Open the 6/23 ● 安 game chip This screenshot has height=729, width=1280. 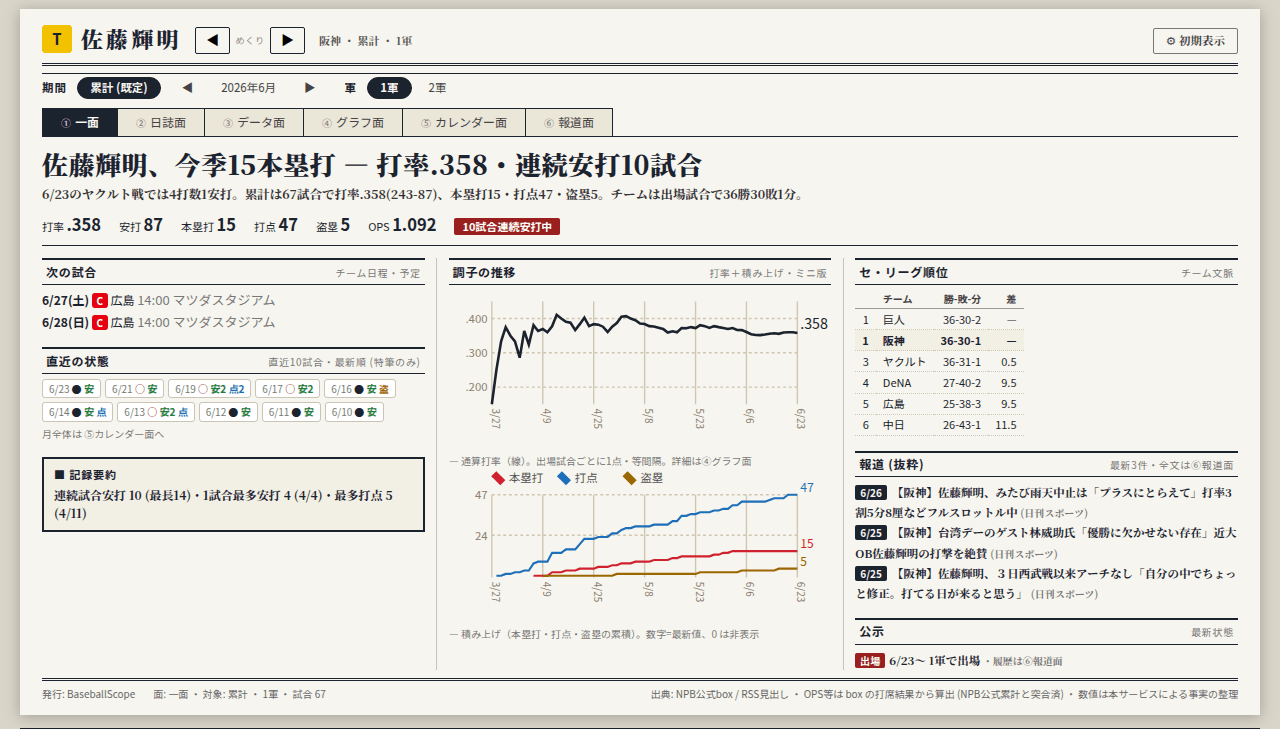(x=72, y=389)
